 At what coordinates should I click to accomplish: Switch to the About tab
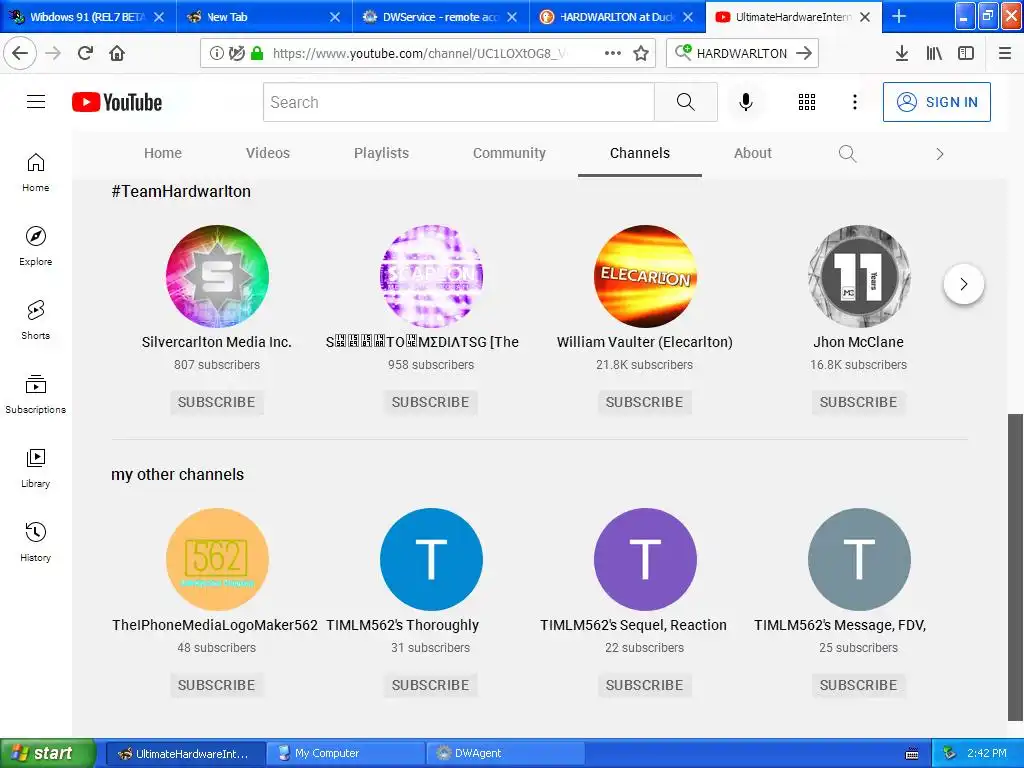pyautogui.click(x=753, y=153)
